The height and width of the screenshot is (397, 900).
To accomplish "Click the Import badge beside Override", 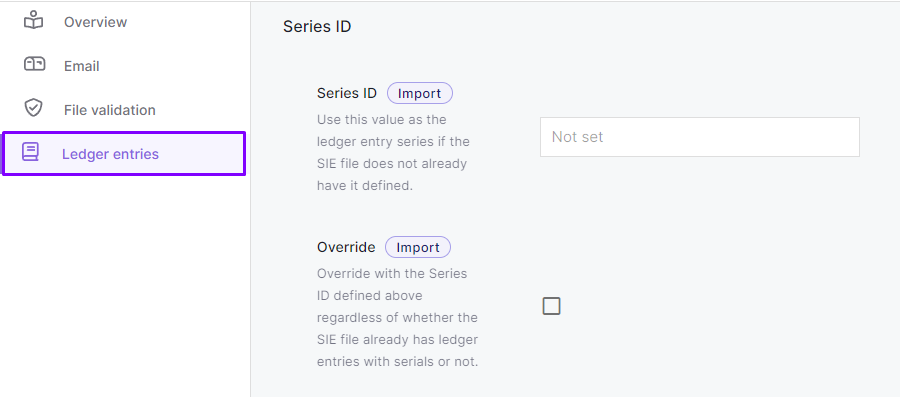I will (418, 247).
